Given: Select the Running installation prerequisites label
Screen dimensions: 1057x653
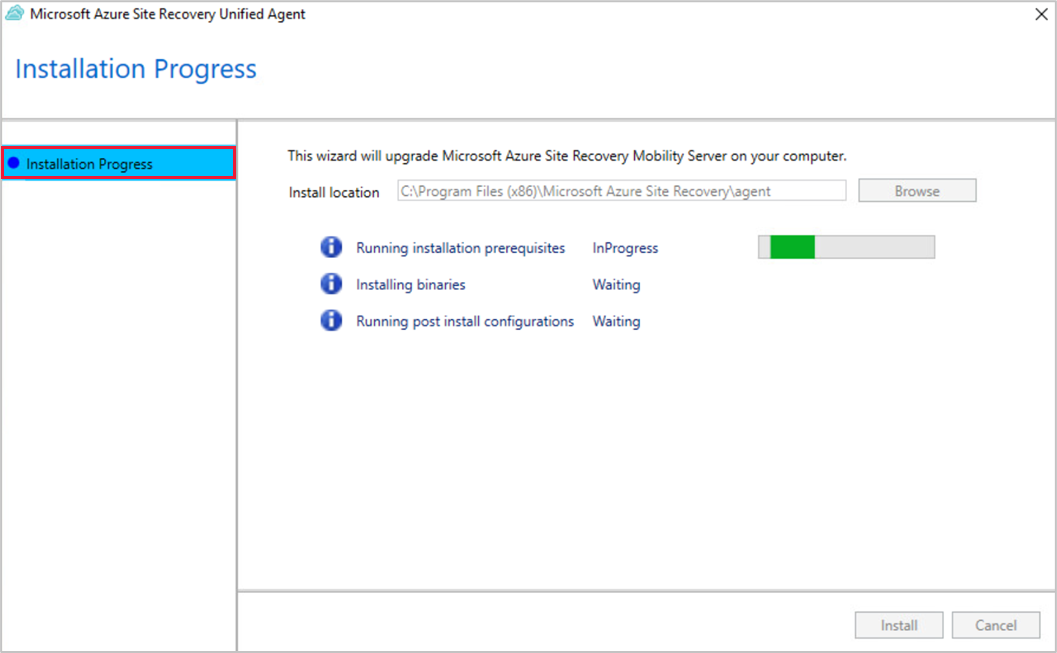Looking at the screenshot, I should coord(460,247).
